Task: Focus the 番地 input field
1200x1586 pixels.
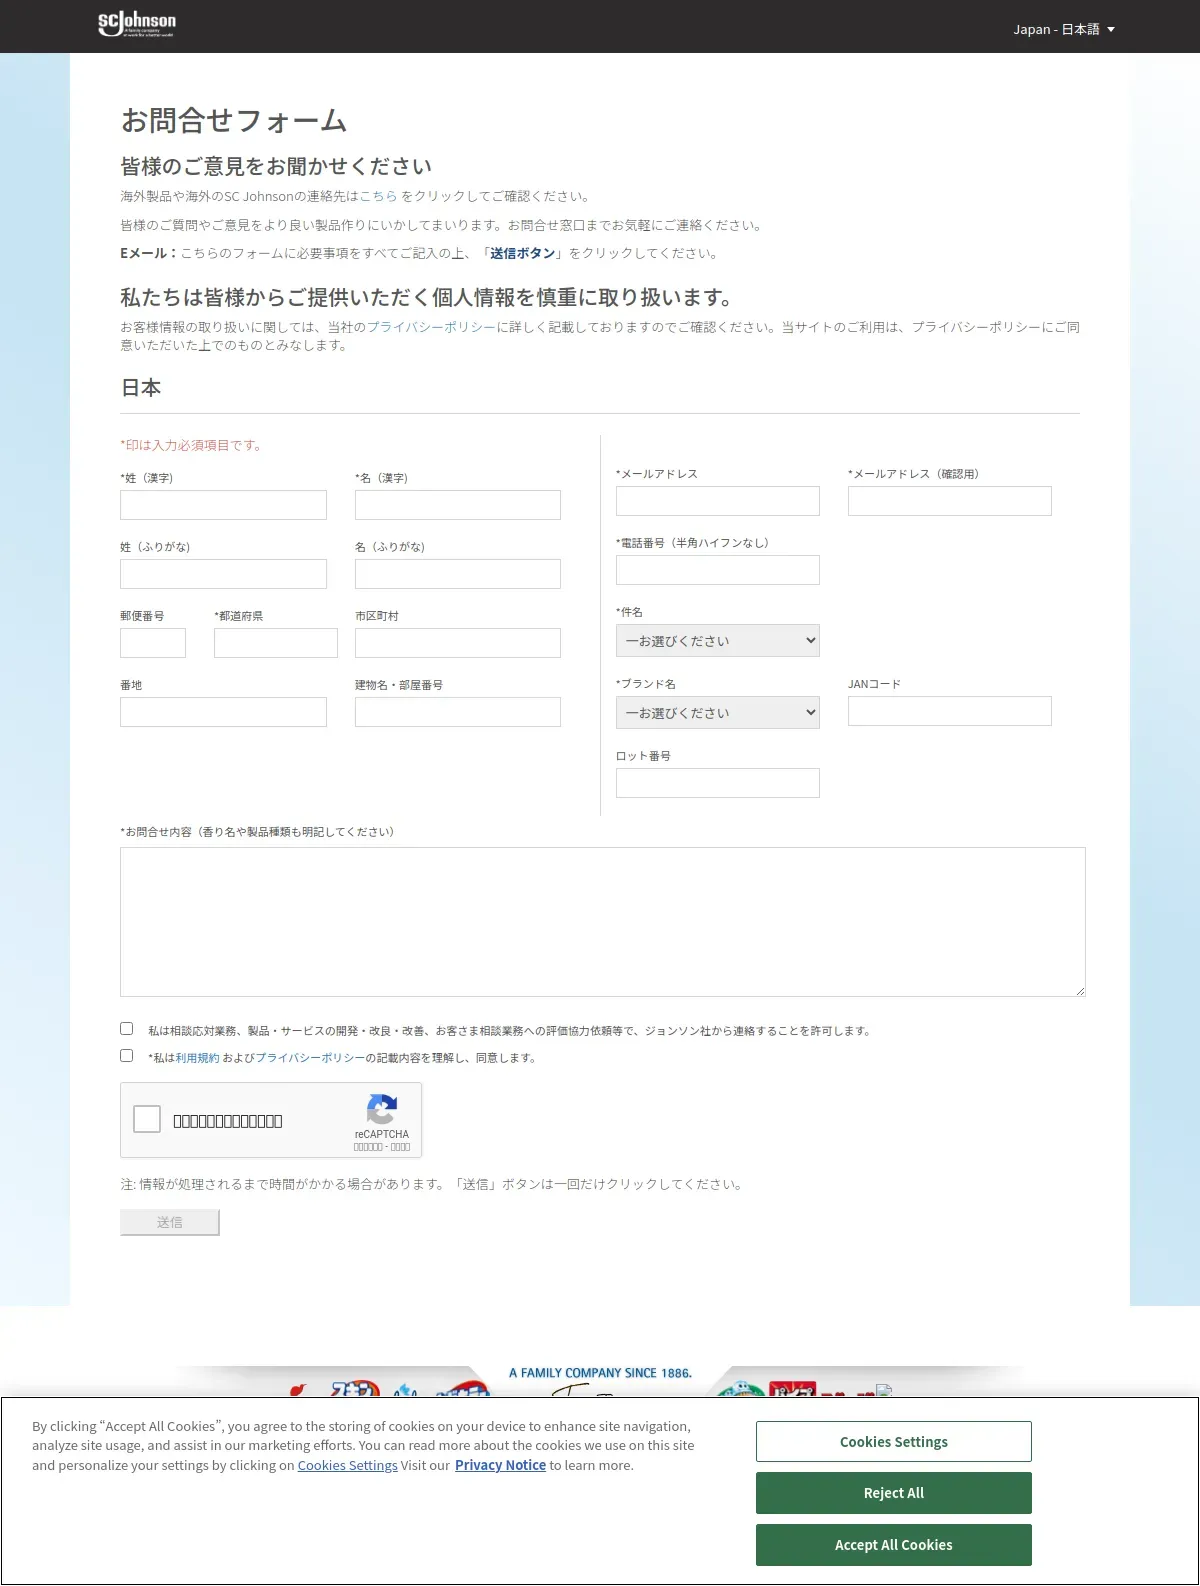Action: (x=223, y=712)
